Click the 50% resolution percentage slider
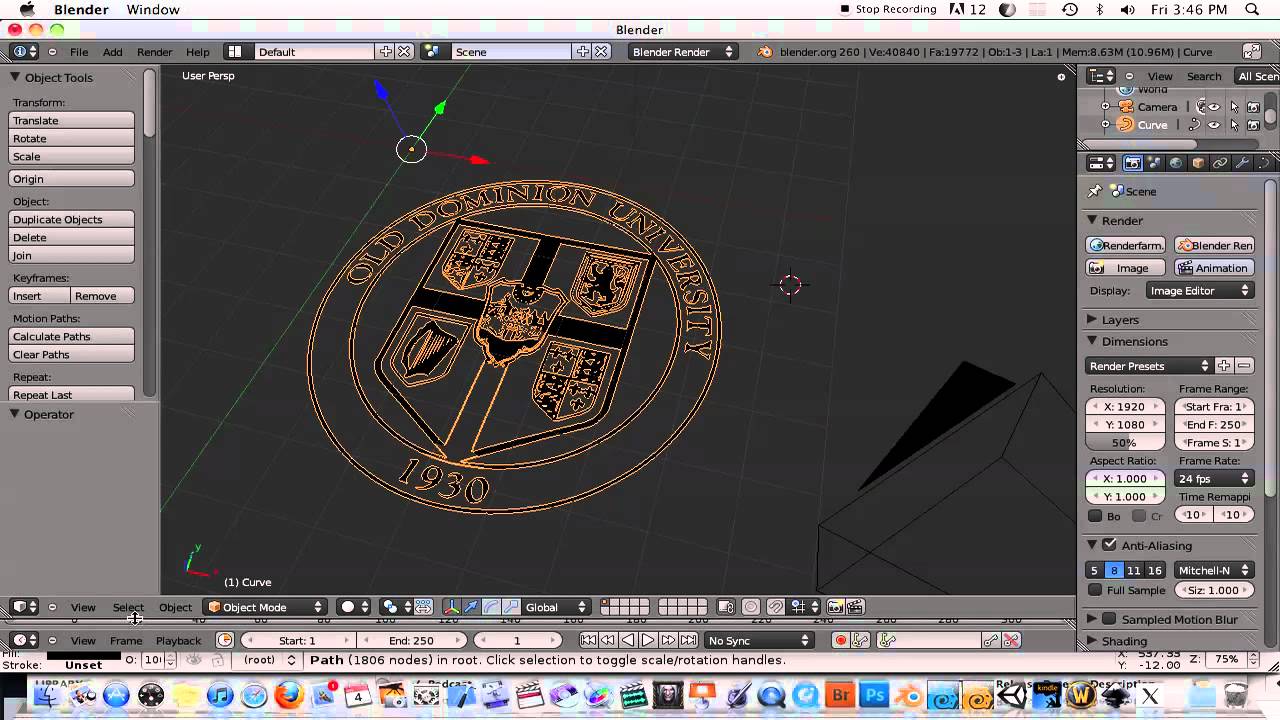 point(1125,442)
